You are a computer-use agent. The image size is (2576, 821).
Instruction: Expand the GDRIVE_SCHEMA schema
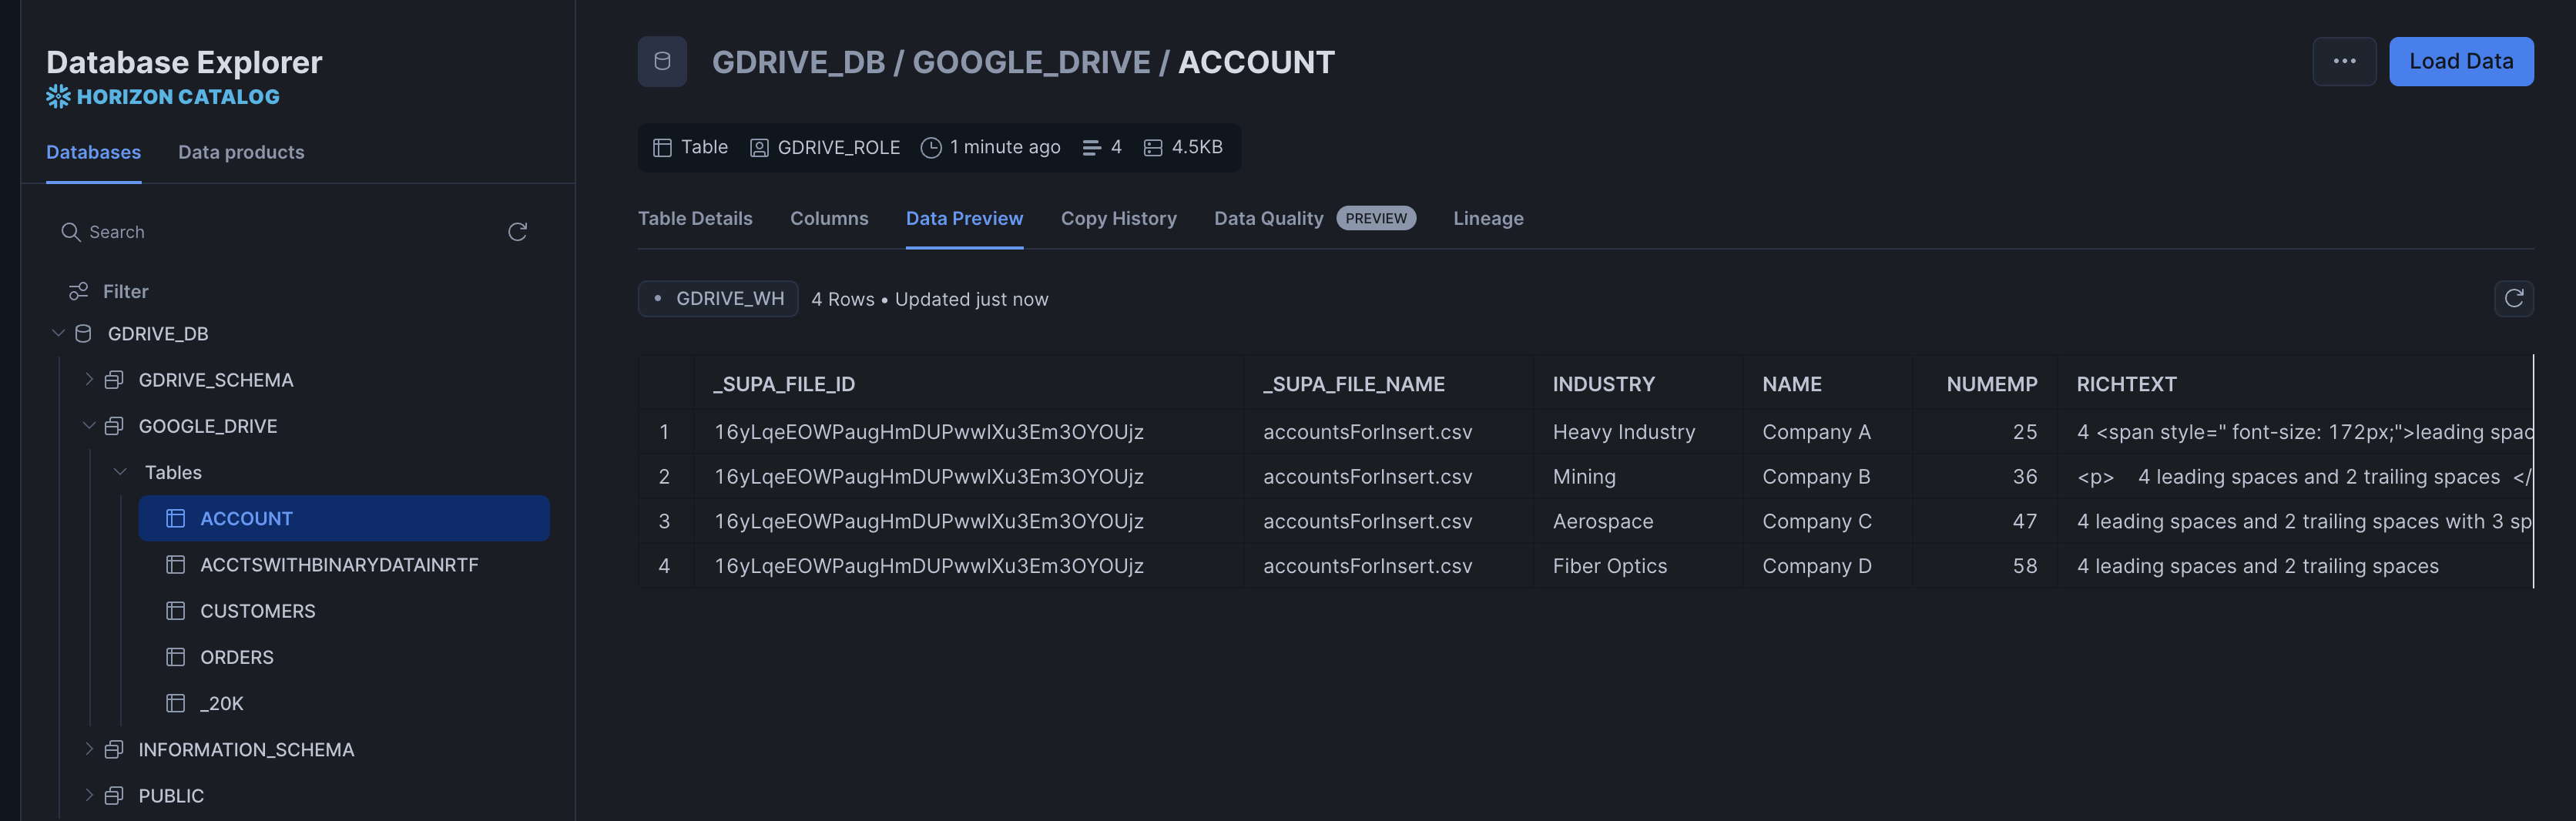(89, 380)
